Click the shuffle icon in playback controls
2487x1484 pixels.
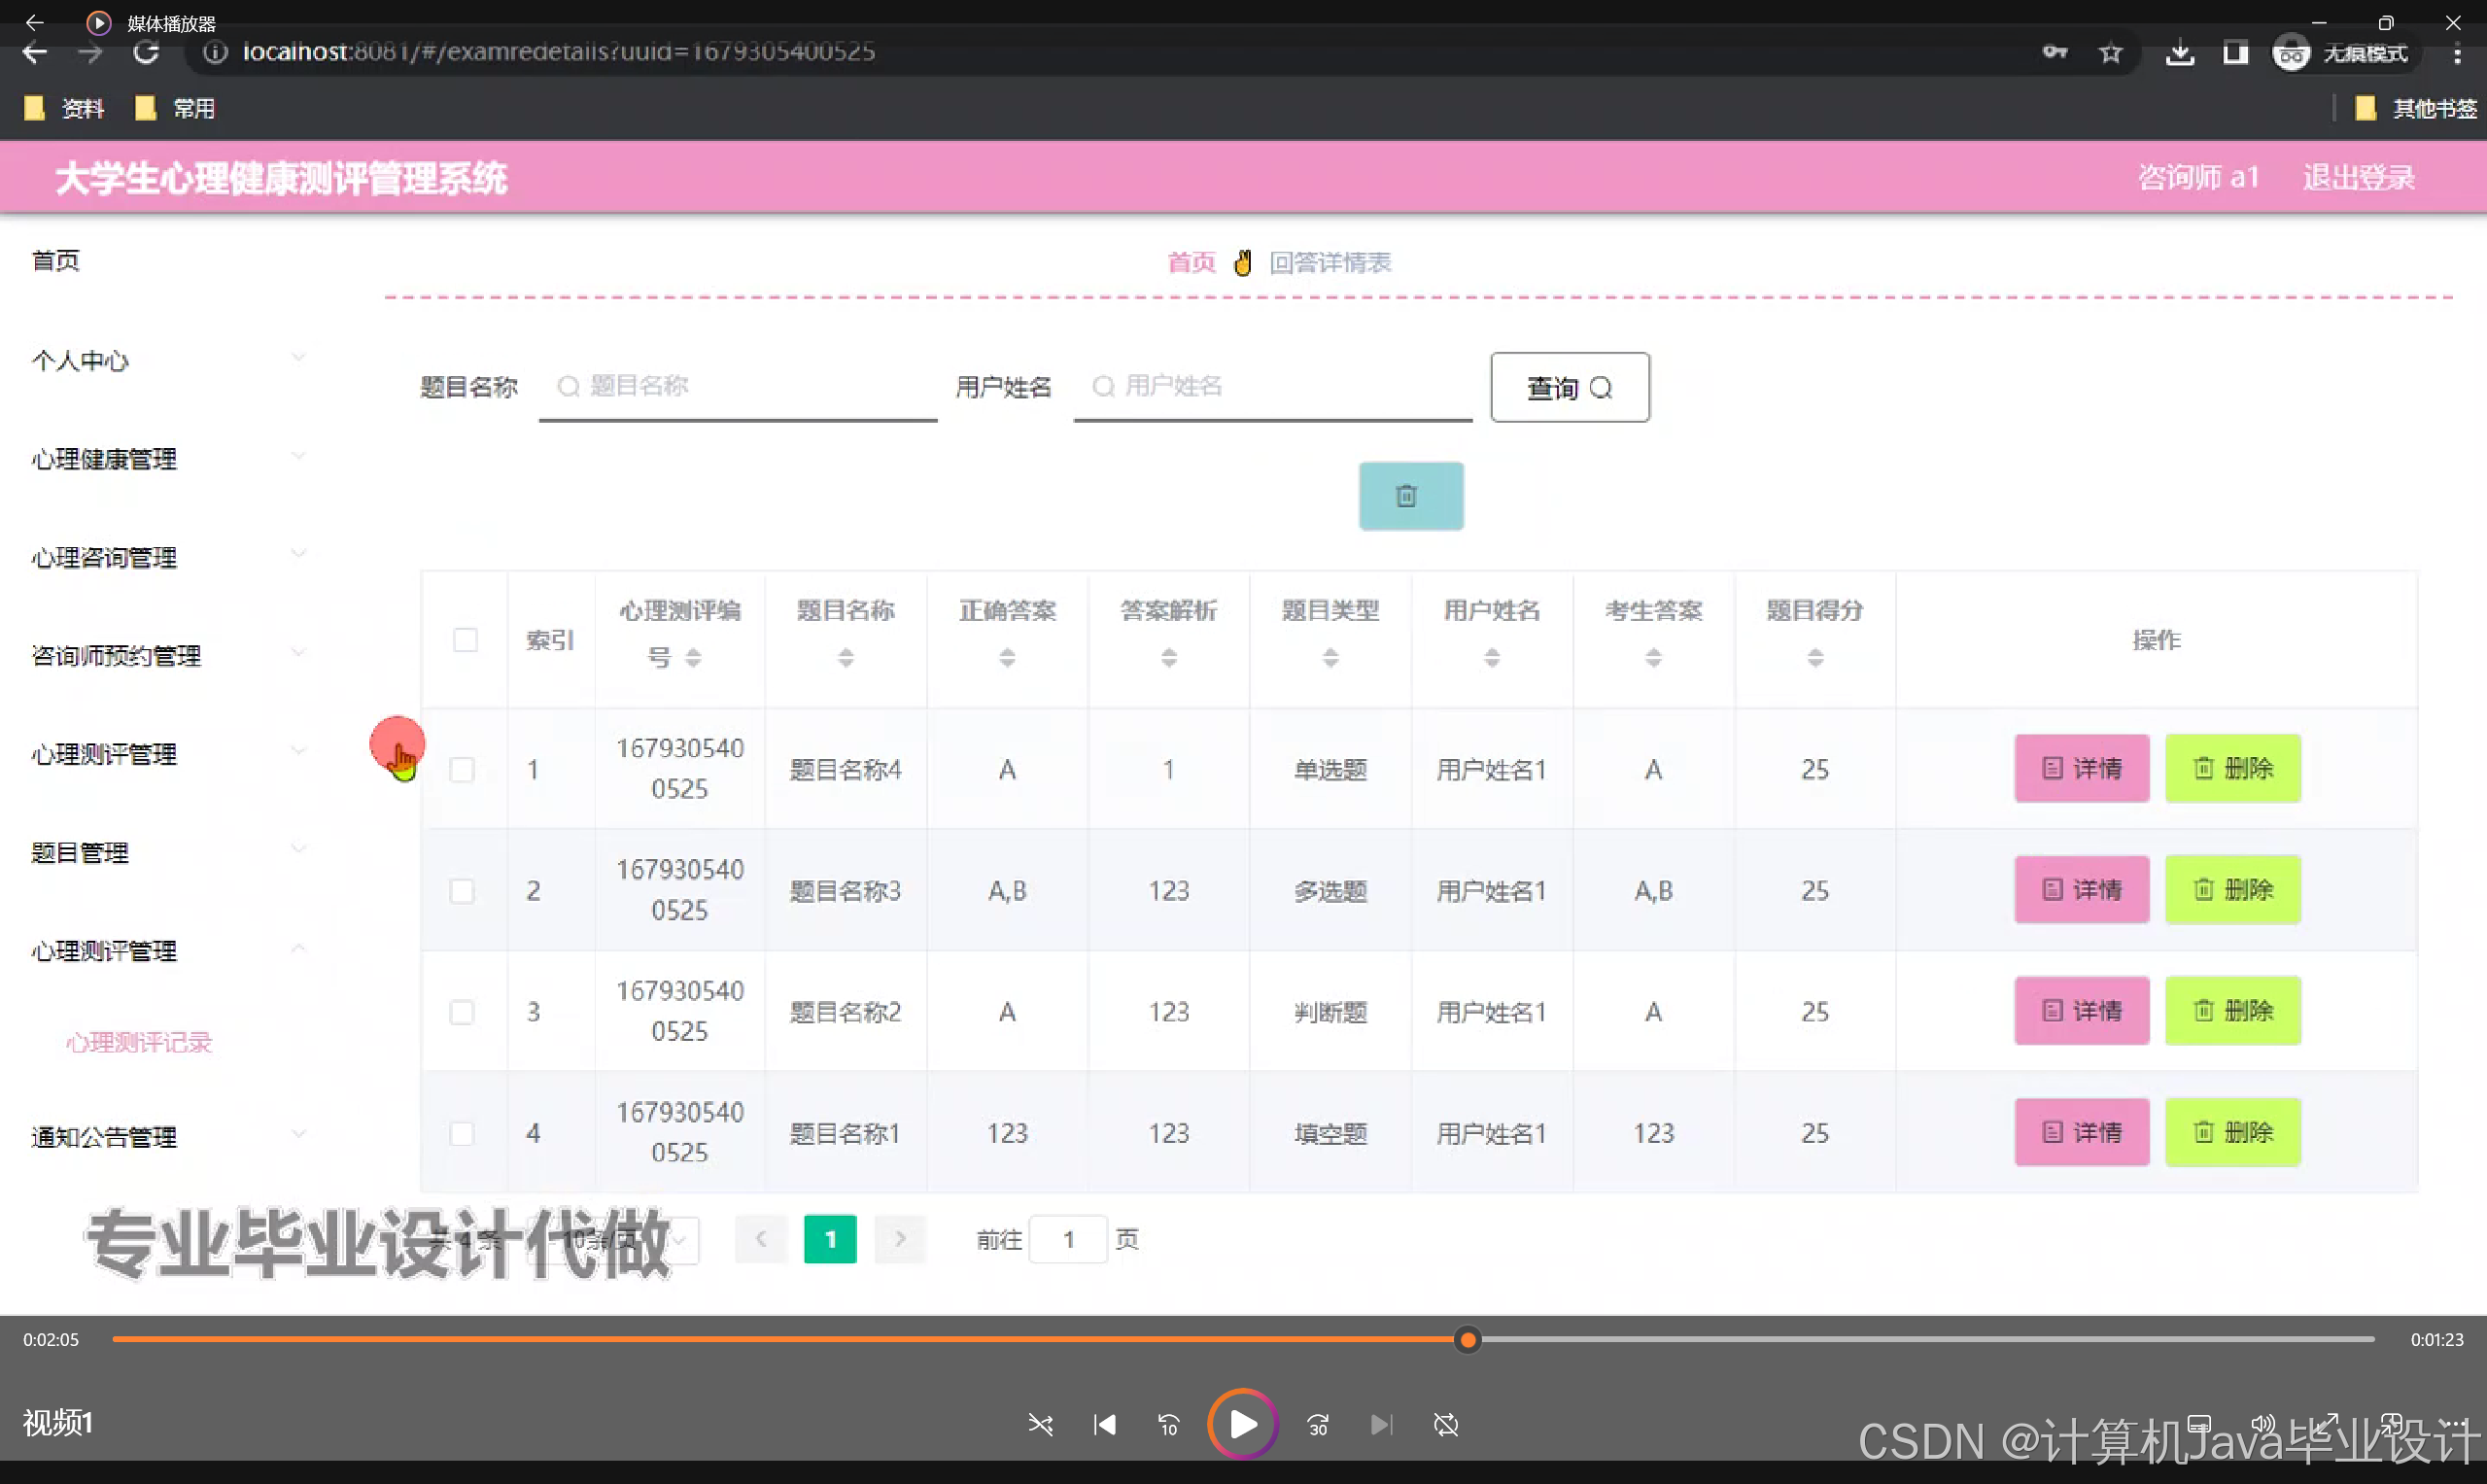[x=1041, y=1424]
